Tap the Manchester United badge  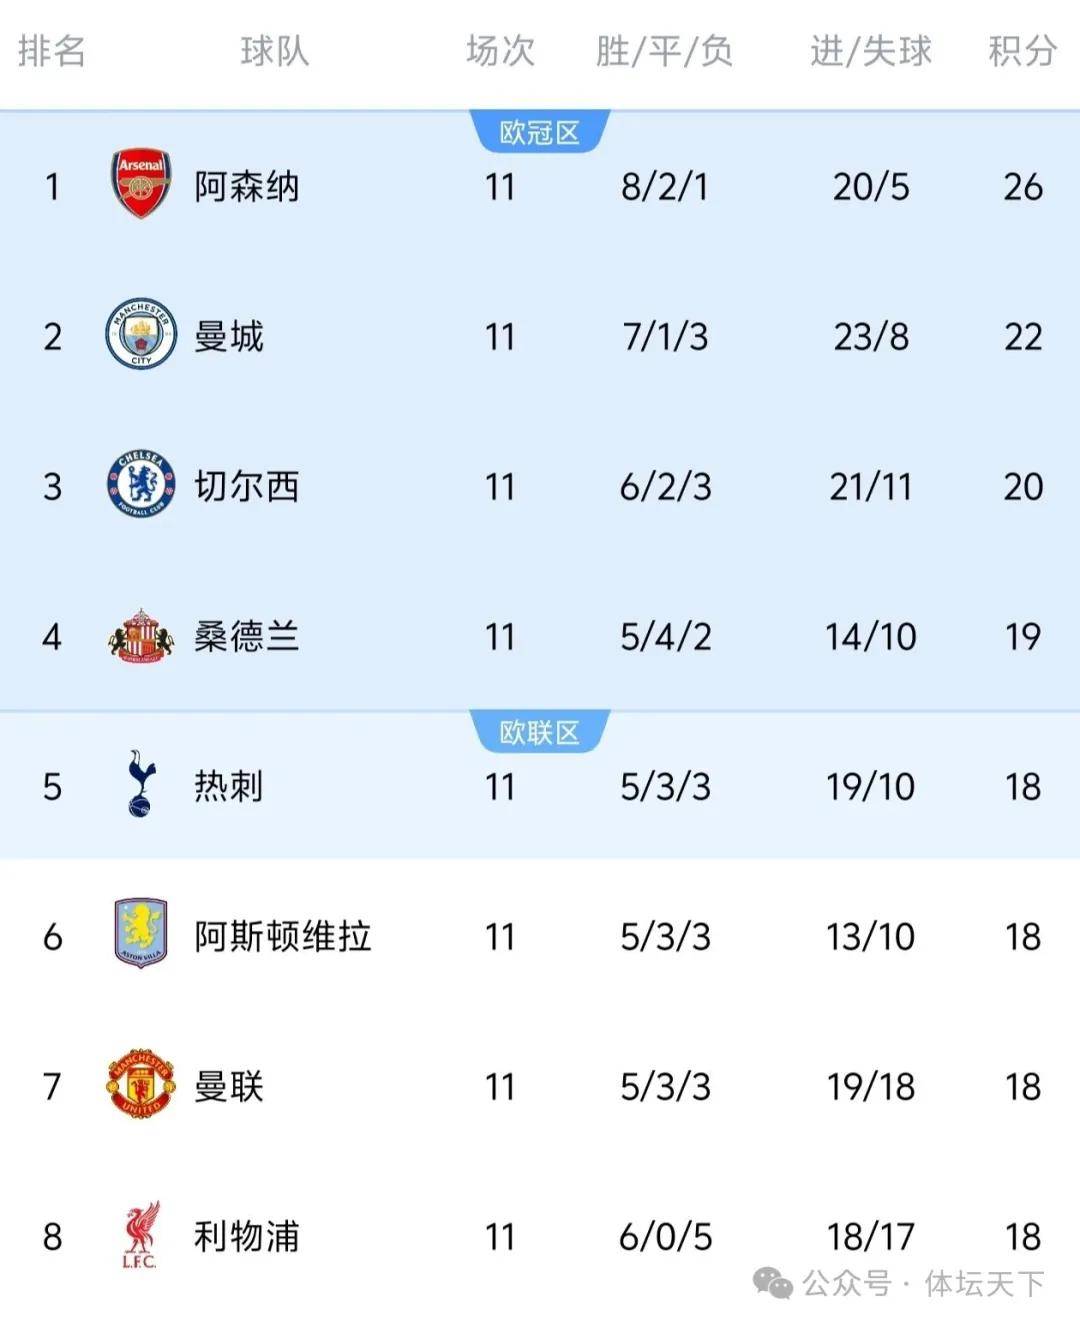(x=141, y=1085)
